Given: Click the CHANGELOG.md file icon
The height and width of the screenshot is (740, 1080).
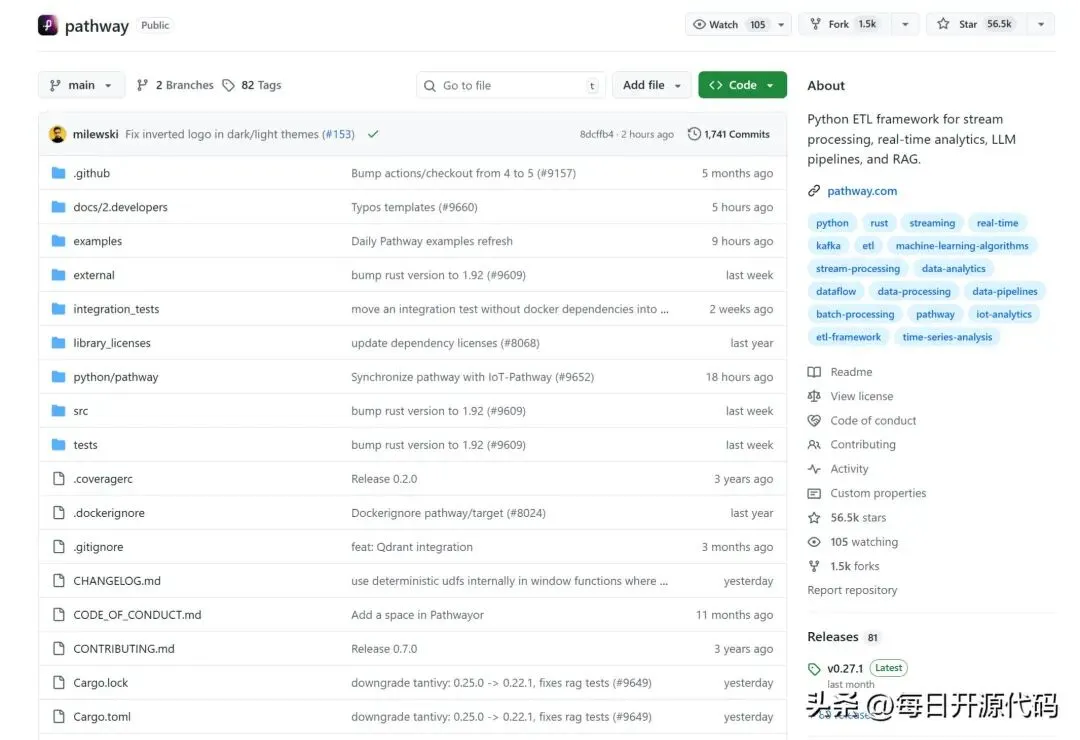Looking at the screenshot, I should click(x=59, y=580).
